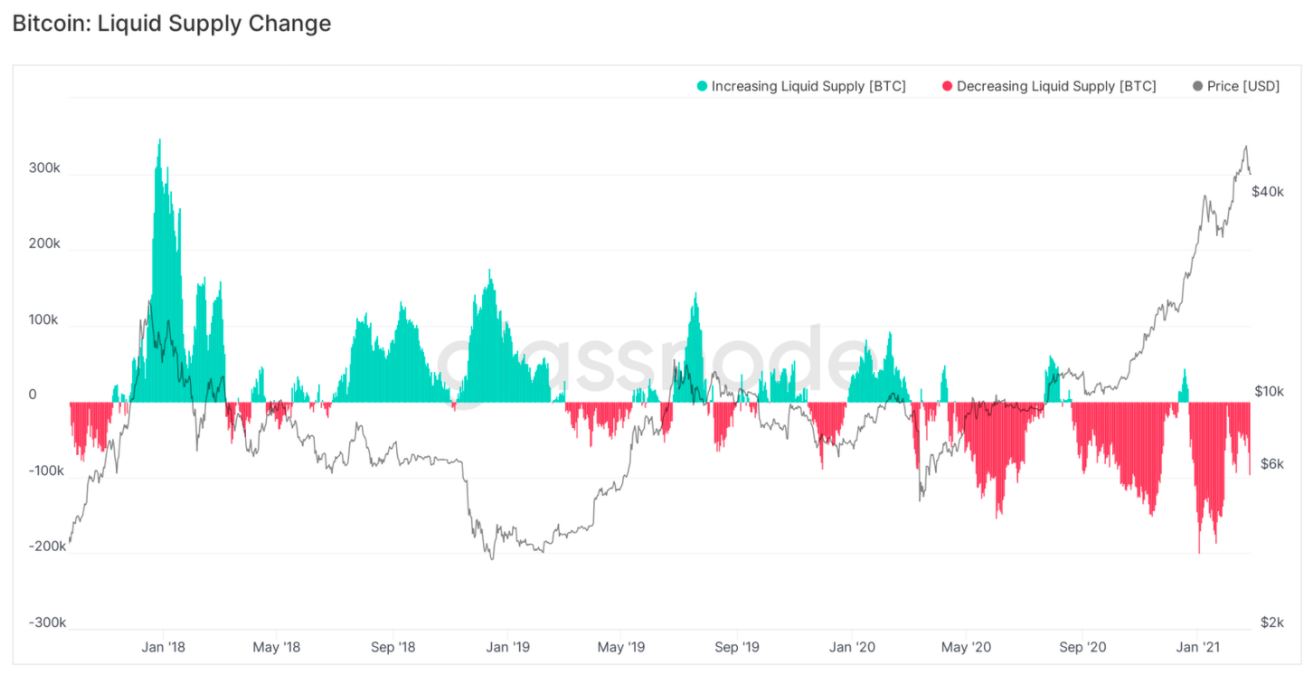Screen dimensions: 1308x681
Task: Select the Jan '21 x-axis label
Action: pos(1197,647)
